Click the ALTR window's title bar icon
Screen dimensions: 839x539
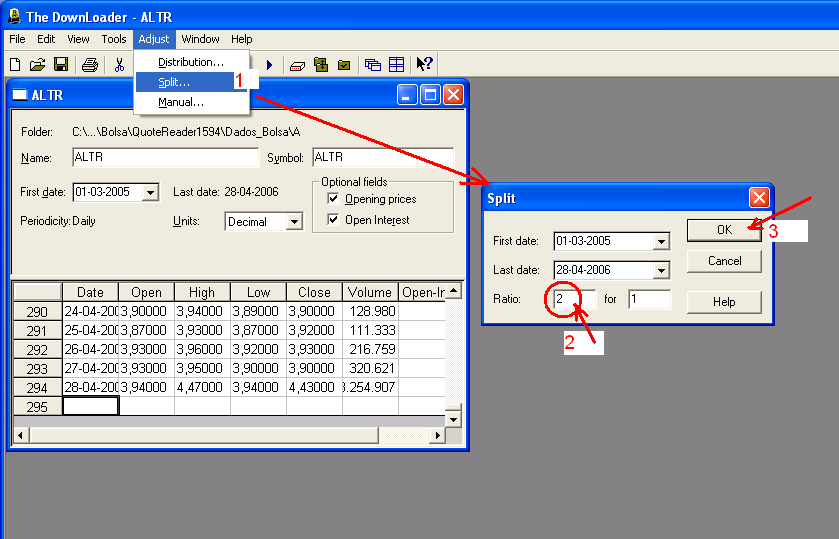coord(20,95)
